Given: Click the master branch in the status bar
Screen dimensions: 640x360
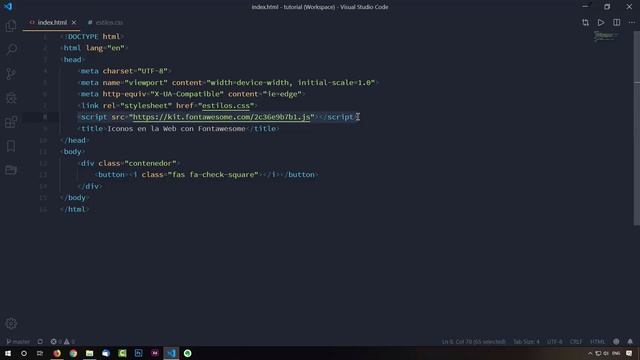Looking at the screenshot, I should coord(18,342).
